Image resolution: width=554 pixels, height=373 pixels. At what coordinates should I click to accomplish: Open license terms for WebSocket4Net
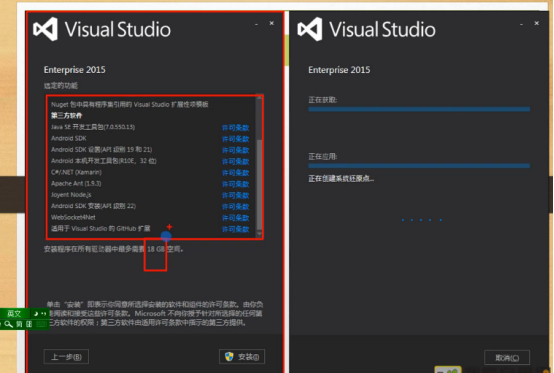[x=235, y=218]
